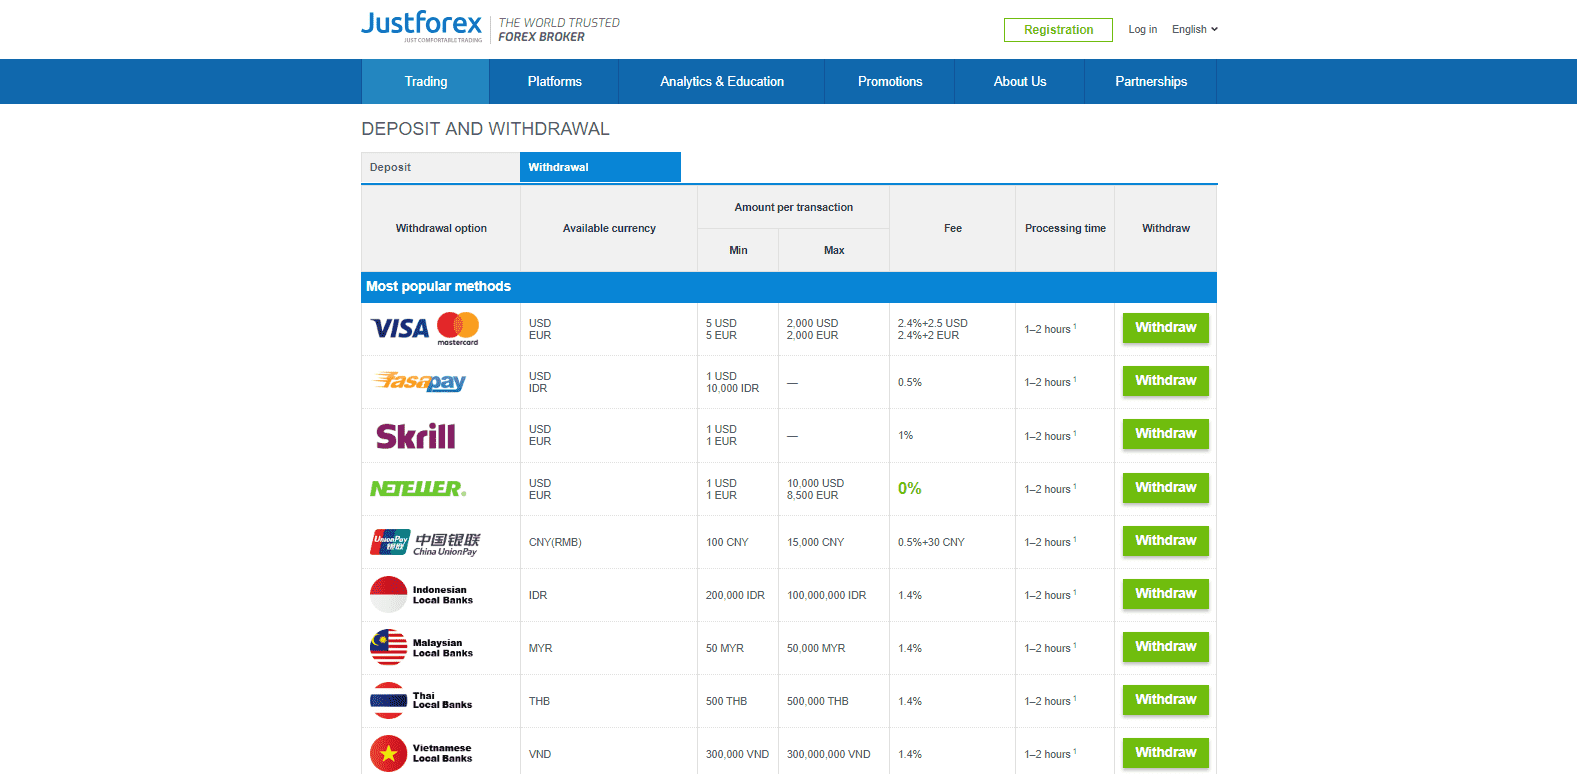Image resolution: width=1577 pixels, height=774 pixels.
Task: Withdraw via Visa Mastercard
Action: 1166,328
